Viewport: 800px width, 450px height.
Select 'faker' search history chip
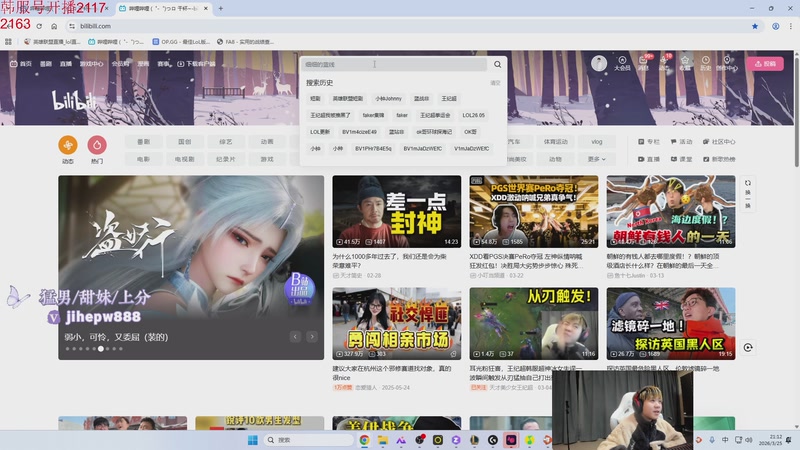point(402,115)
